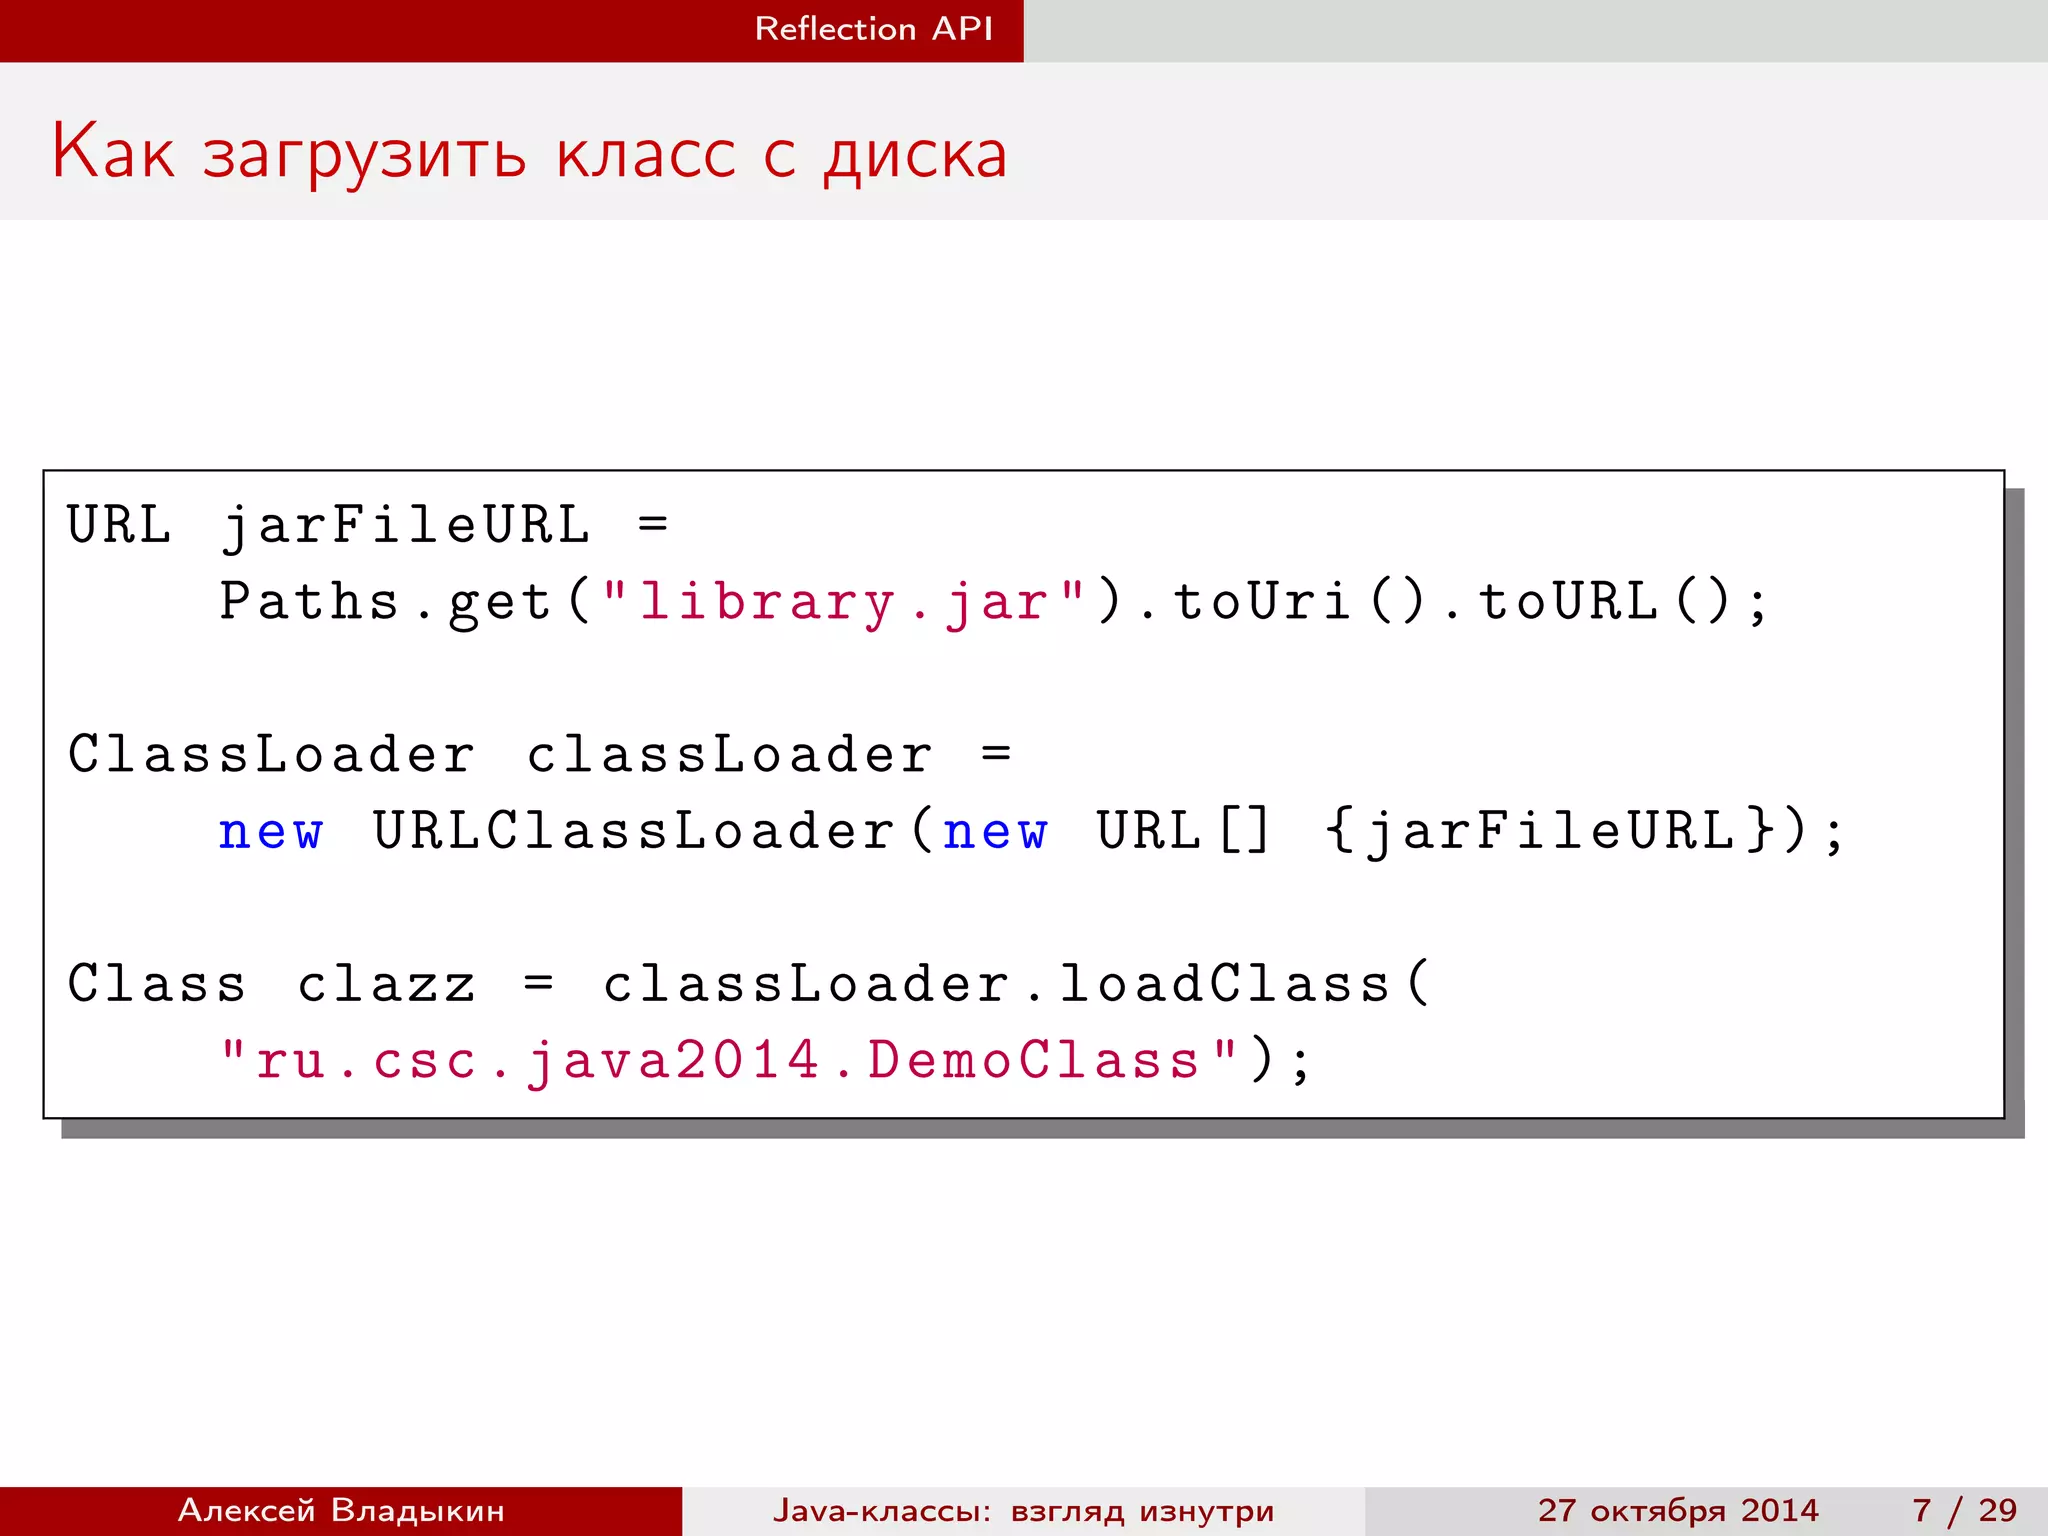2048x1536 pixels.
Task: Click 'URL[] {jarFileURL});' in code
Action: coord(1470,832)
